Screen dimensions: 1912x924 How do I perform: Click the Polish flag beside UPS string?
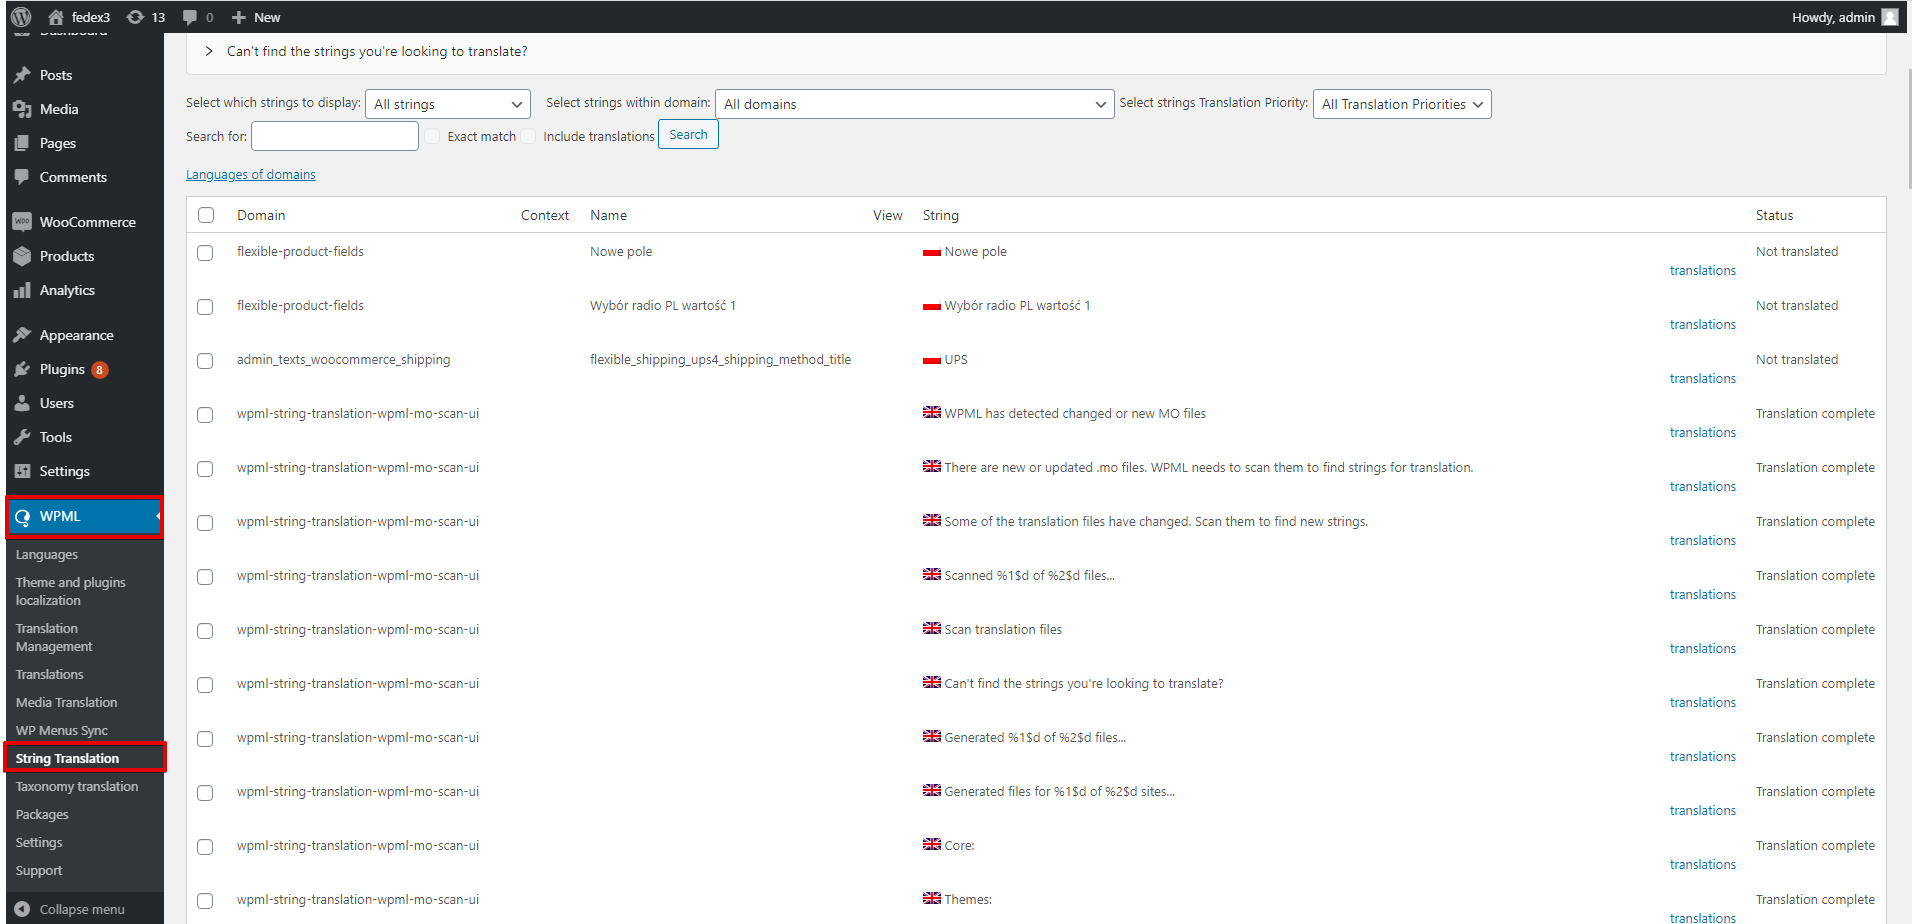click(931, 360)
